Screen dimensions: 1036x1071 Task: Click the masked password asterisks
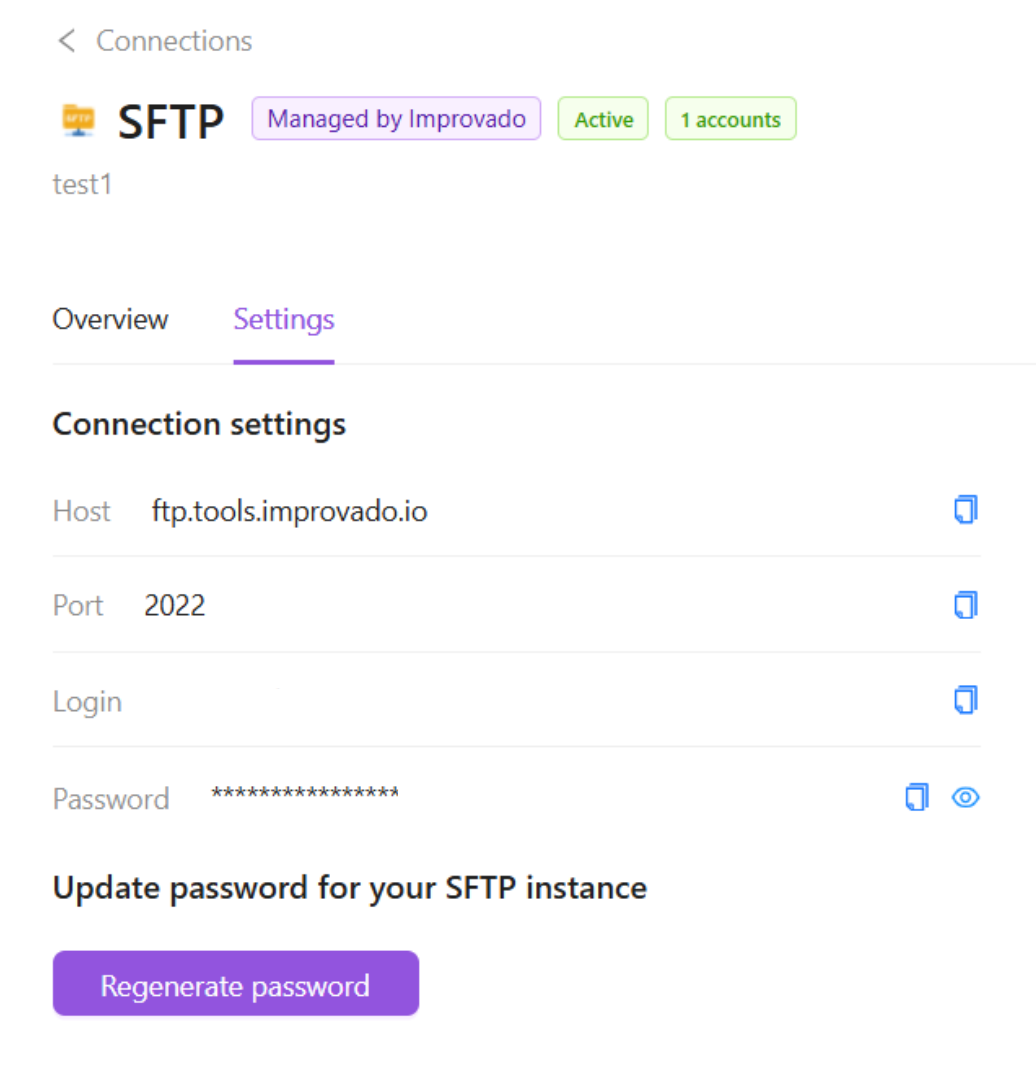click(305, 794)
